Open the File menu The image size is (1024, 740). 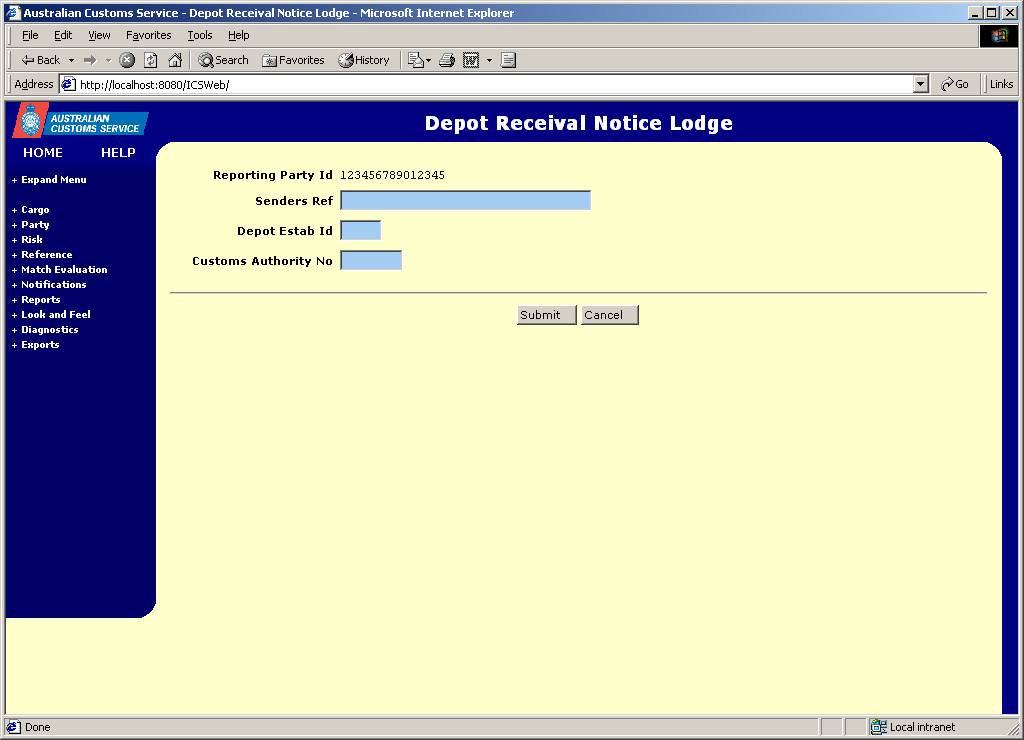click(30, 35)
